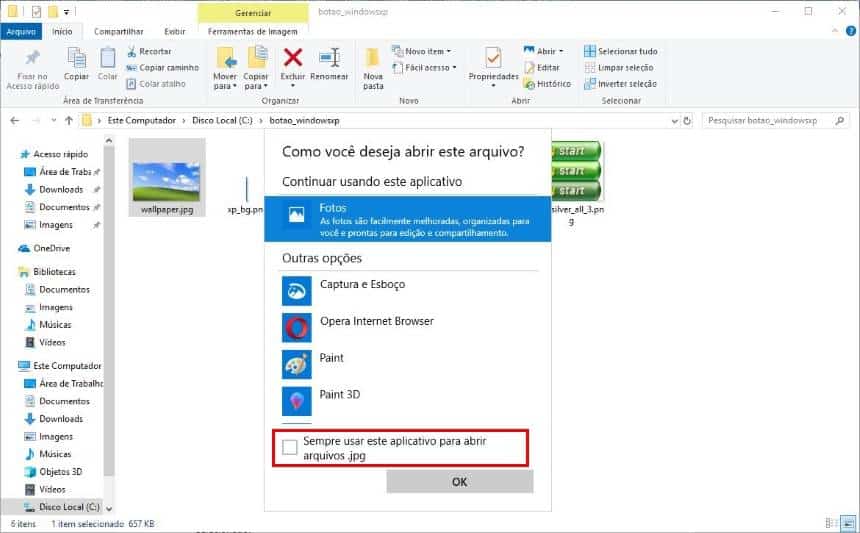Expand Fácil acesso dropdown

coord(425,67)
